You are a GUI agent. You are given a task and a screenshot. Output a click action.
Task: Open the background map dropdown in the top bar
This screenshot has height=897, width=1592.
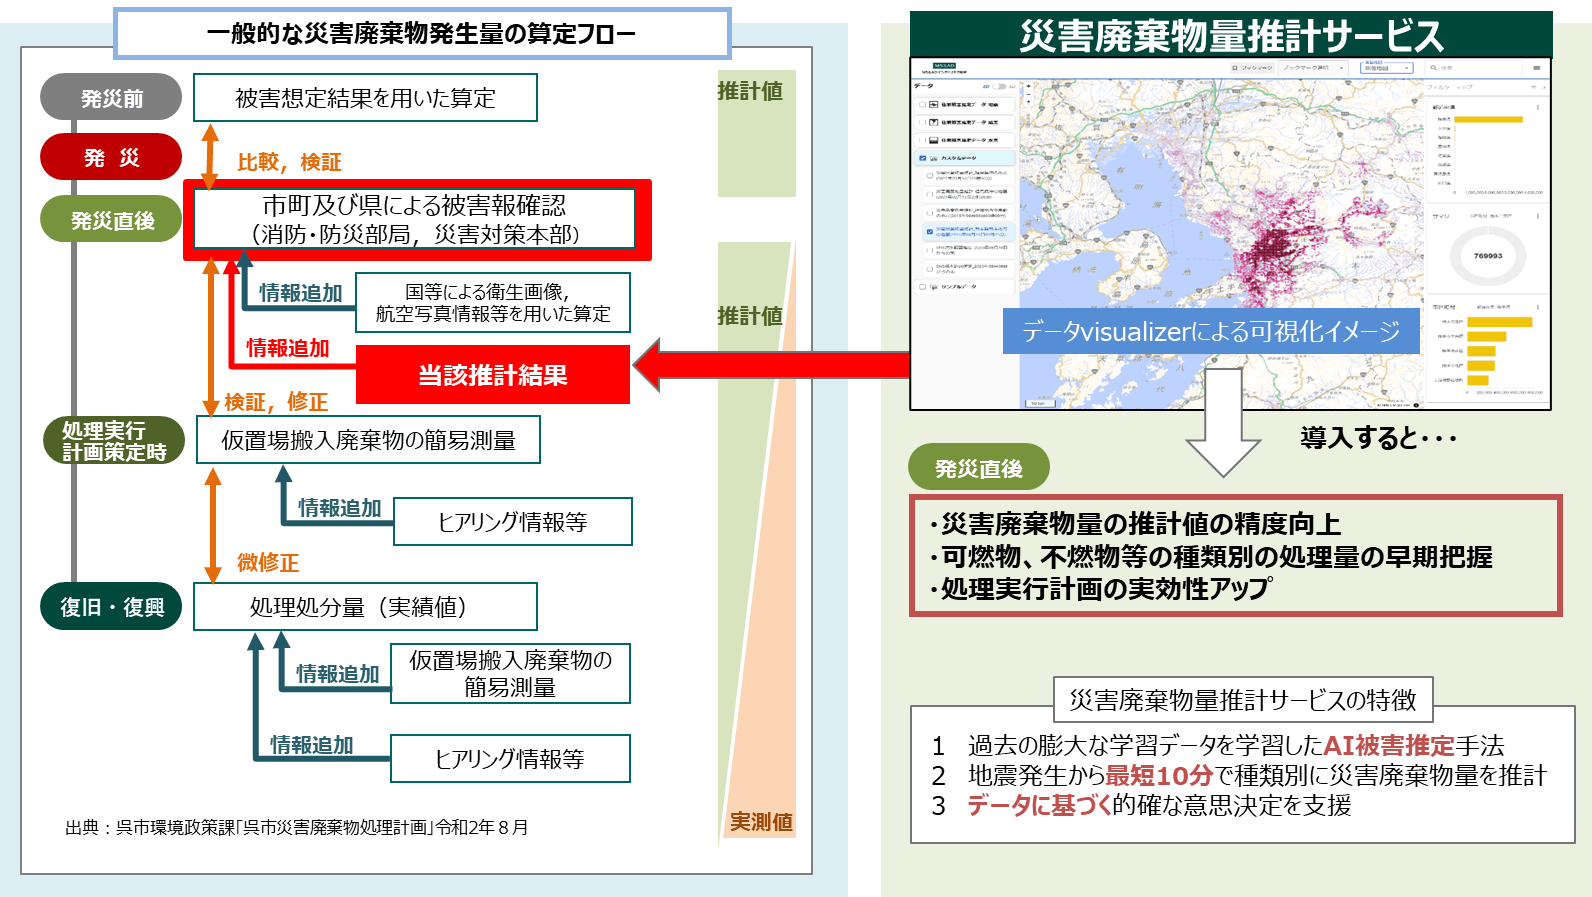1386,68
